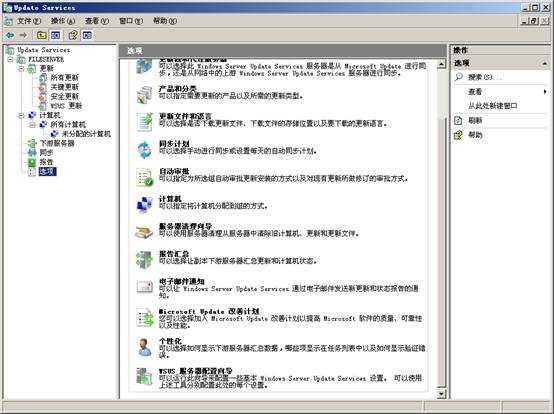The image size is (554, 414).
Task: Open the 同步计划 sync arrows icon
Action: pos(144,149)
